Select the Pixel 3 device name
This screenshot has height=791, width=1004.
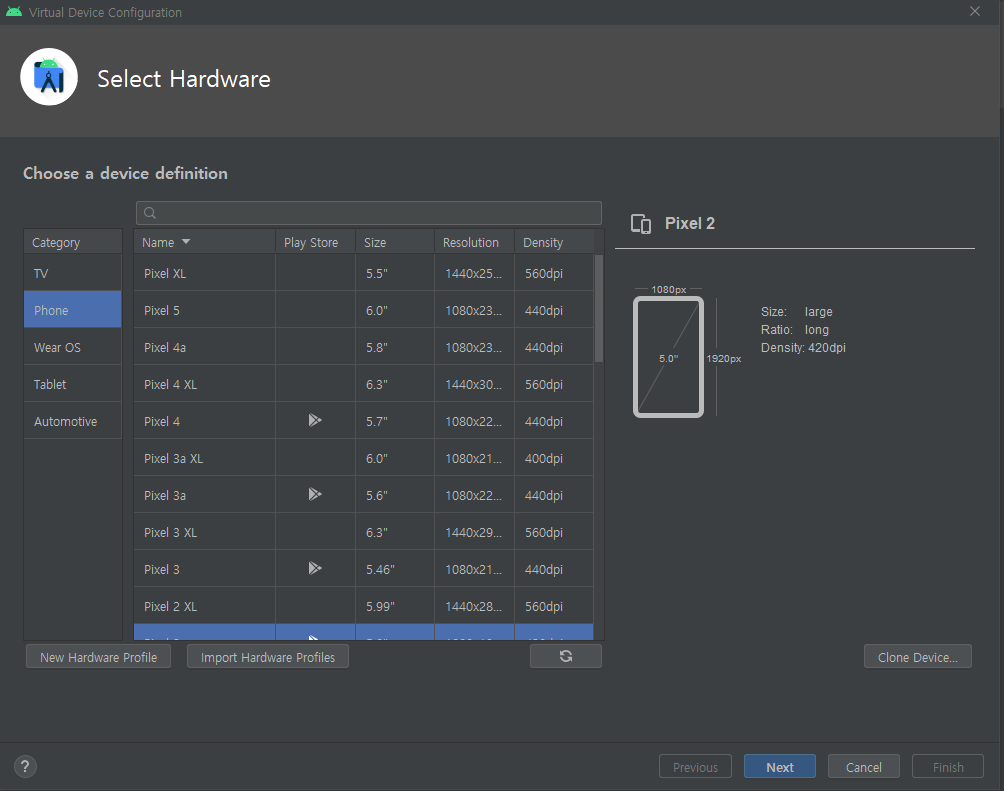162,569
